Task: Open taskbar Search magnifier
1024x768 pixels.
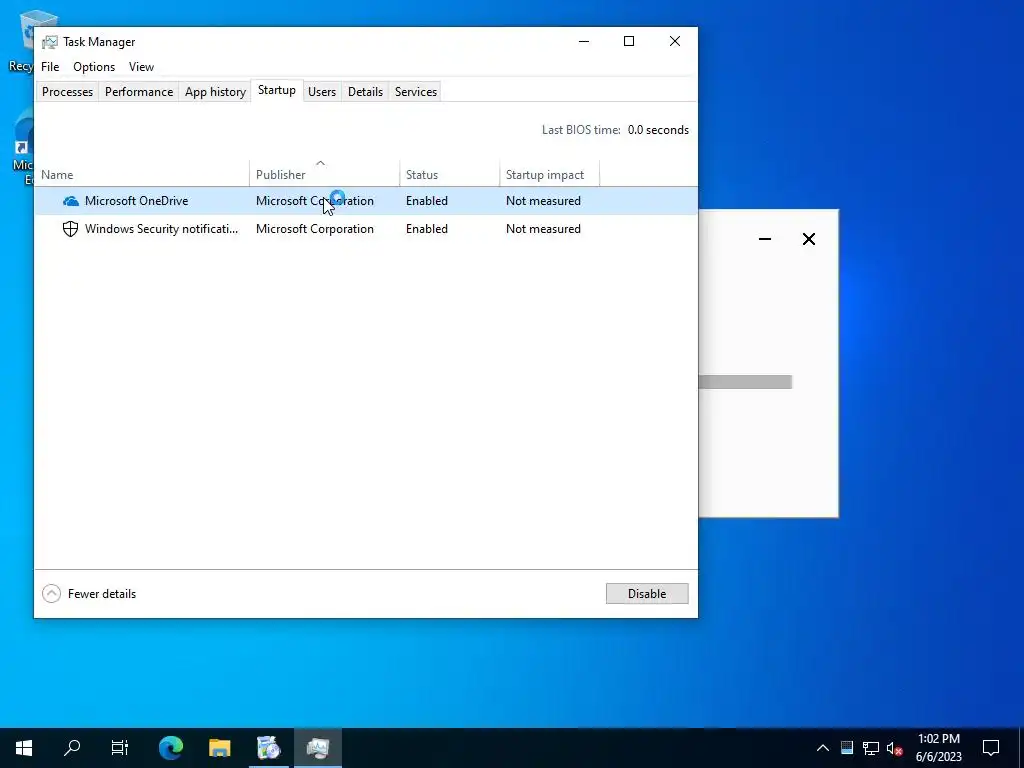Action: 72,748
